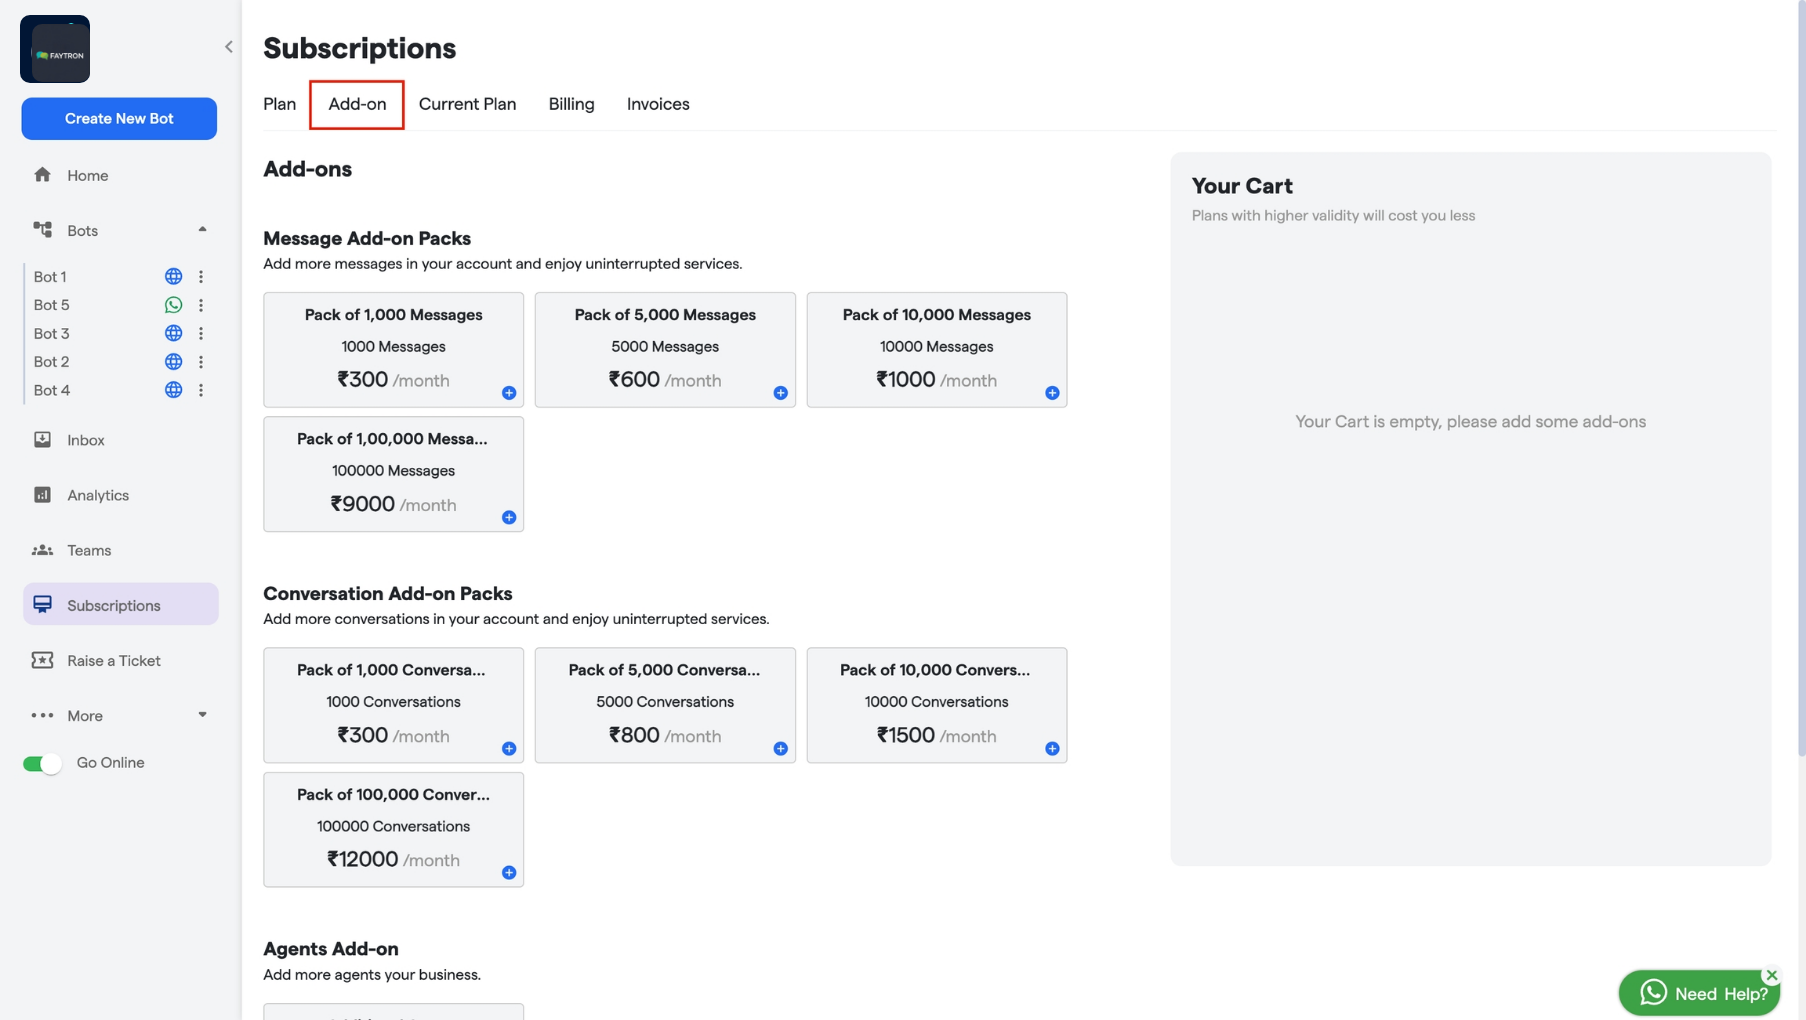Switch to the Billing tab
The width and height of the screenshot is (1806, 1020).
coord(571,104)
